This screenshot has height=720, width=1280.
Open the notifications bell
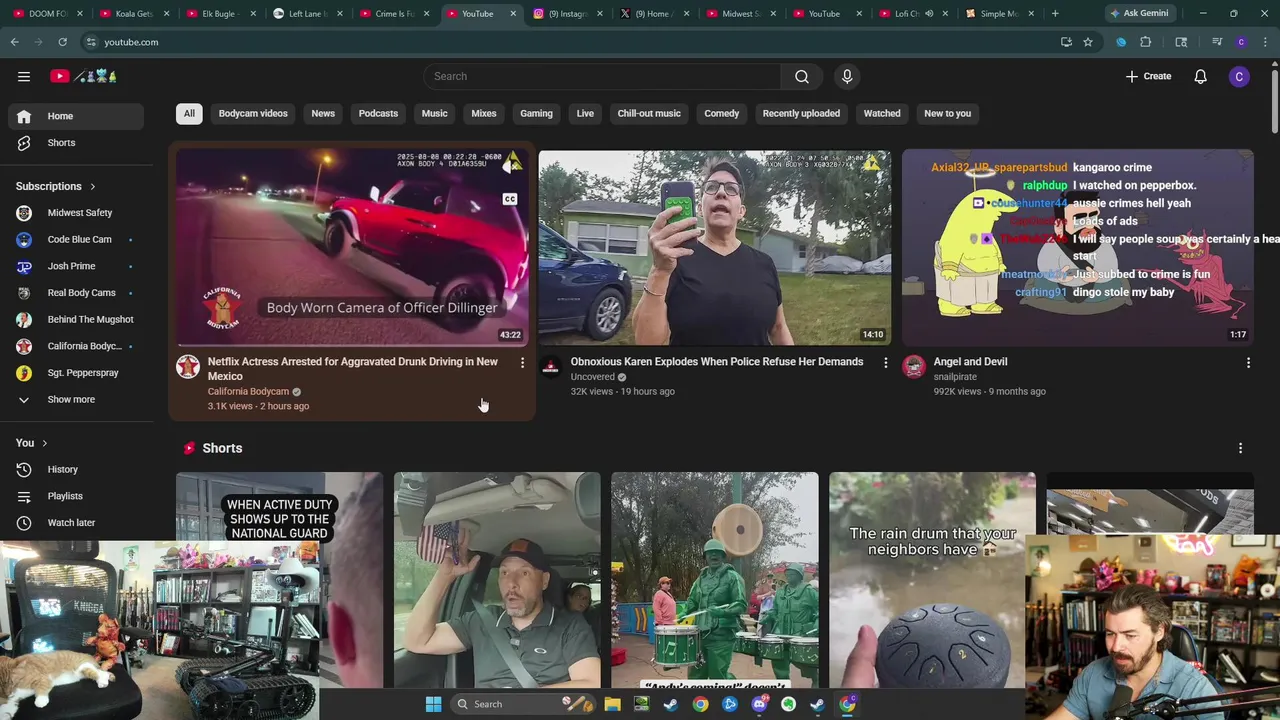click(1200, 76)
